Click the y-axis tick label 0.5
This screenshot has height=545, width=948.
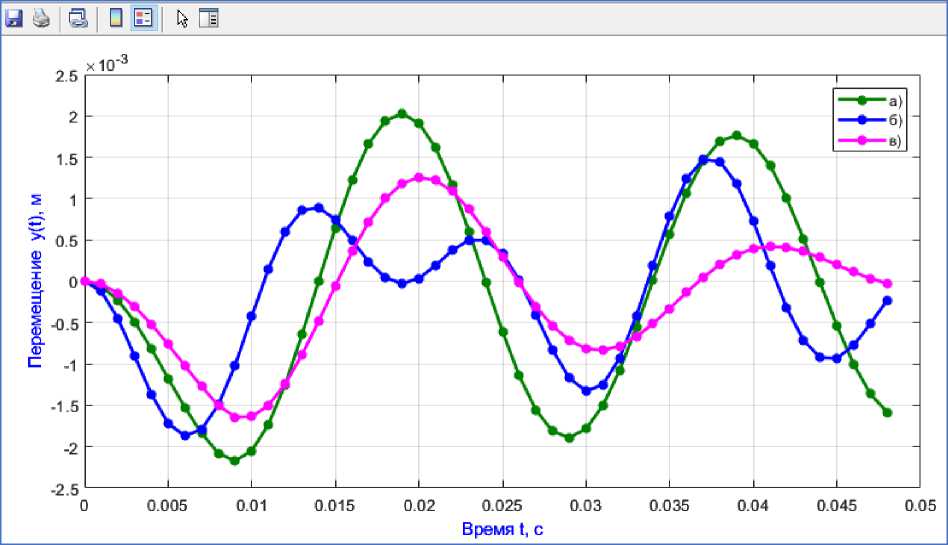(x=67, y=241)
